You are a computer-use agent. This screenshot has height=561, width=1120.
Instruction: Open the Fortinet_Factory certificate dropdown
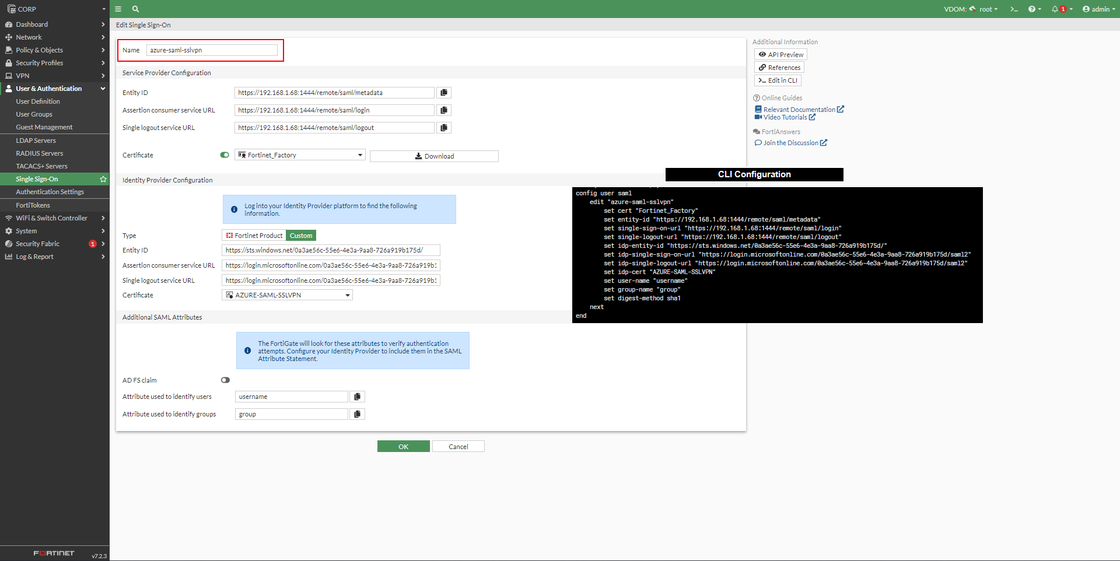point(300,155)
